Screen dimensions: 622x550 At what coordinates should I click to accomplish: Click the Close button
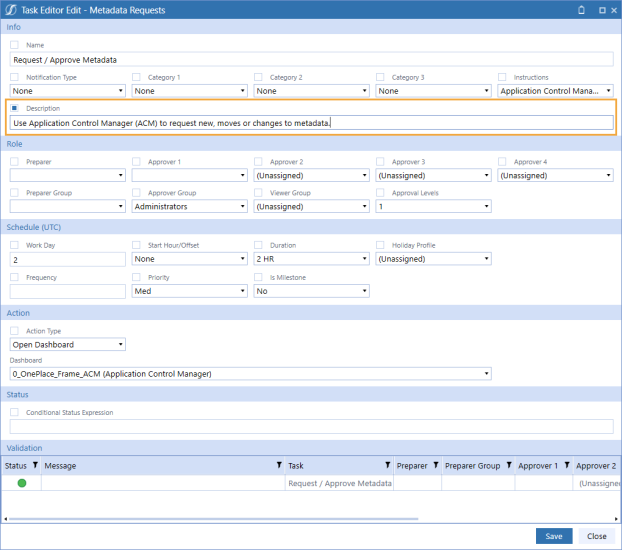tap(597, 536)
